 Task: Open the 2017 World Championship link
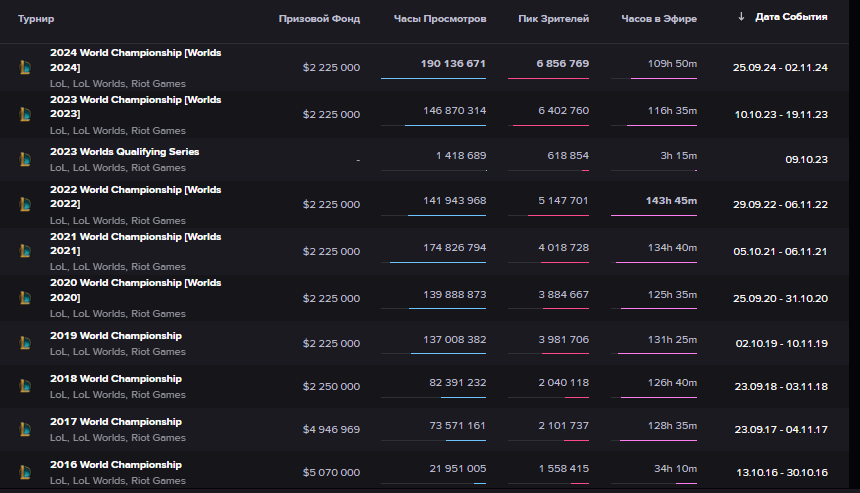click(x=116, y=422)
